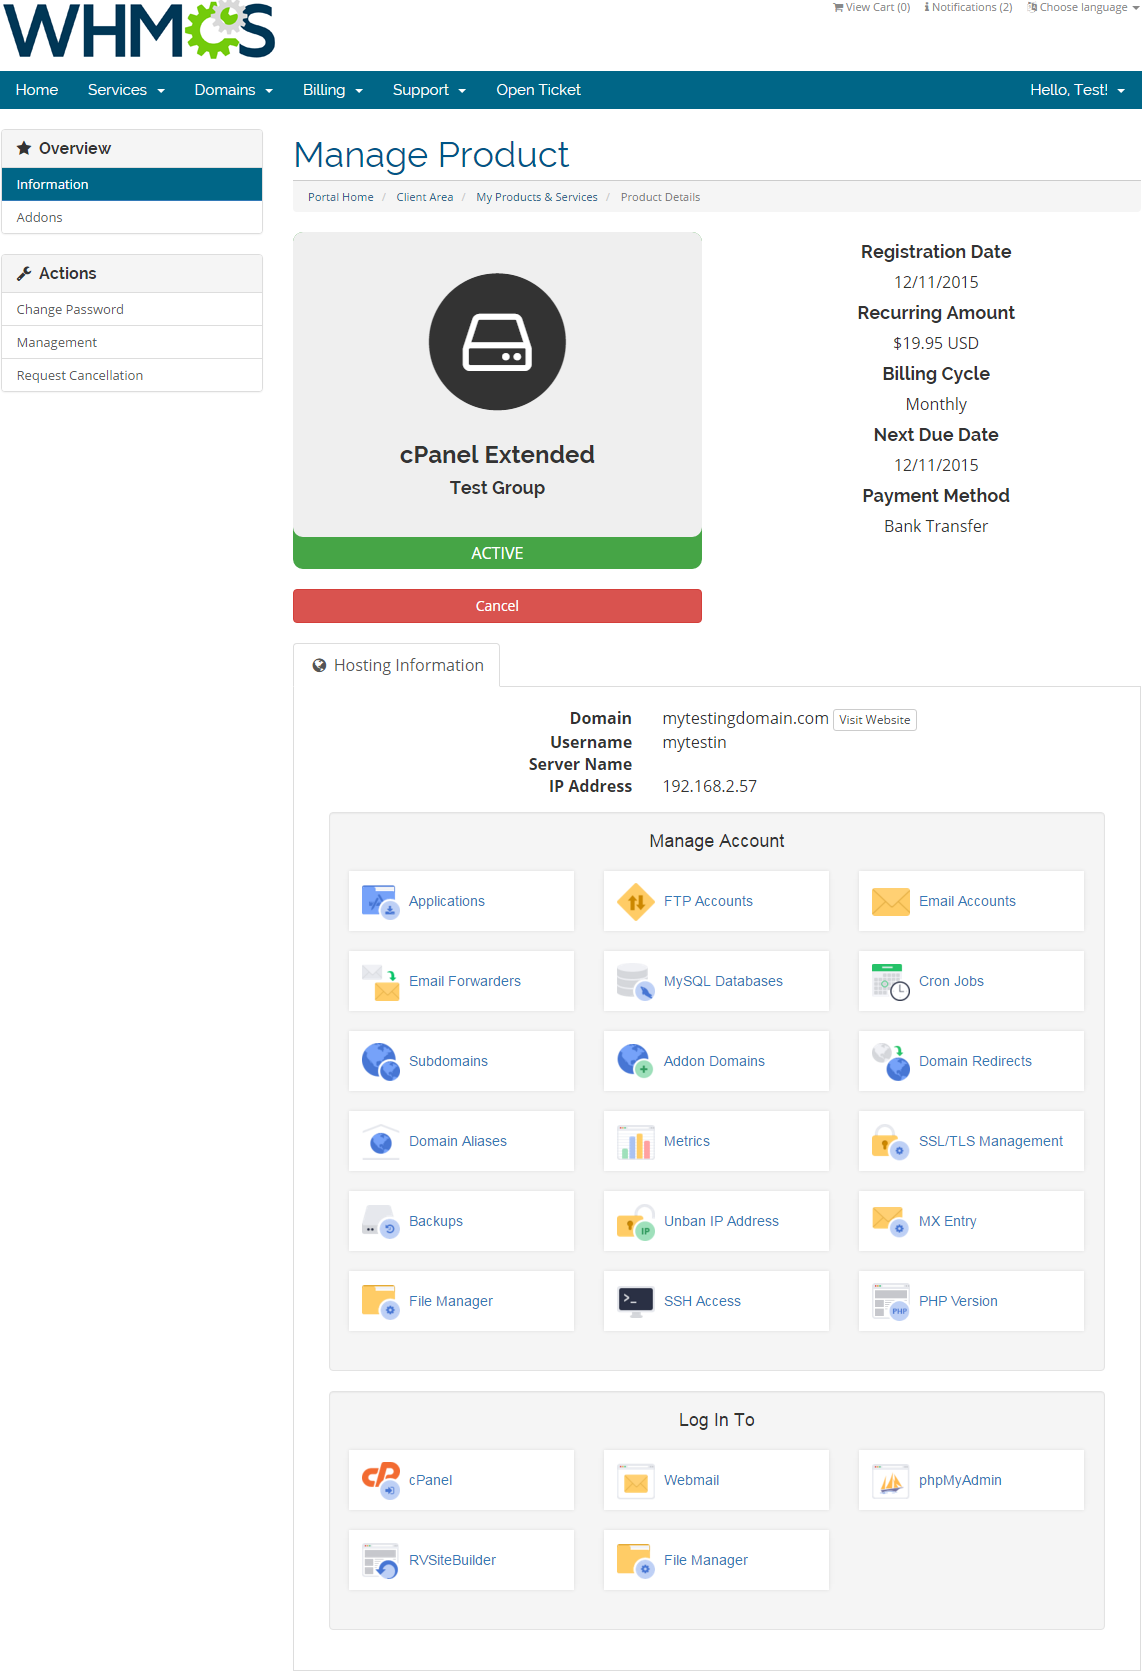1142x1672 pixels.
Task: Expand the Billing dropdown menu
Action: click(332, 90)
